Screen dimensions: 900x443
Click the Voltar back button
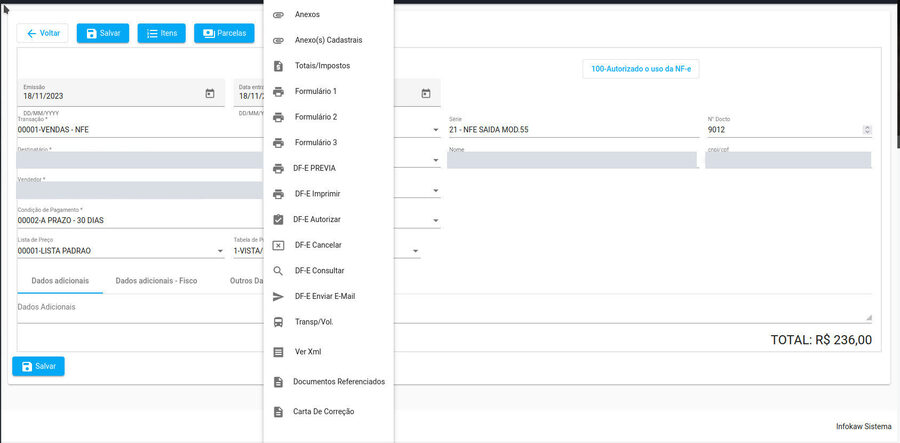pyautogui.click(x=42, y=33)
